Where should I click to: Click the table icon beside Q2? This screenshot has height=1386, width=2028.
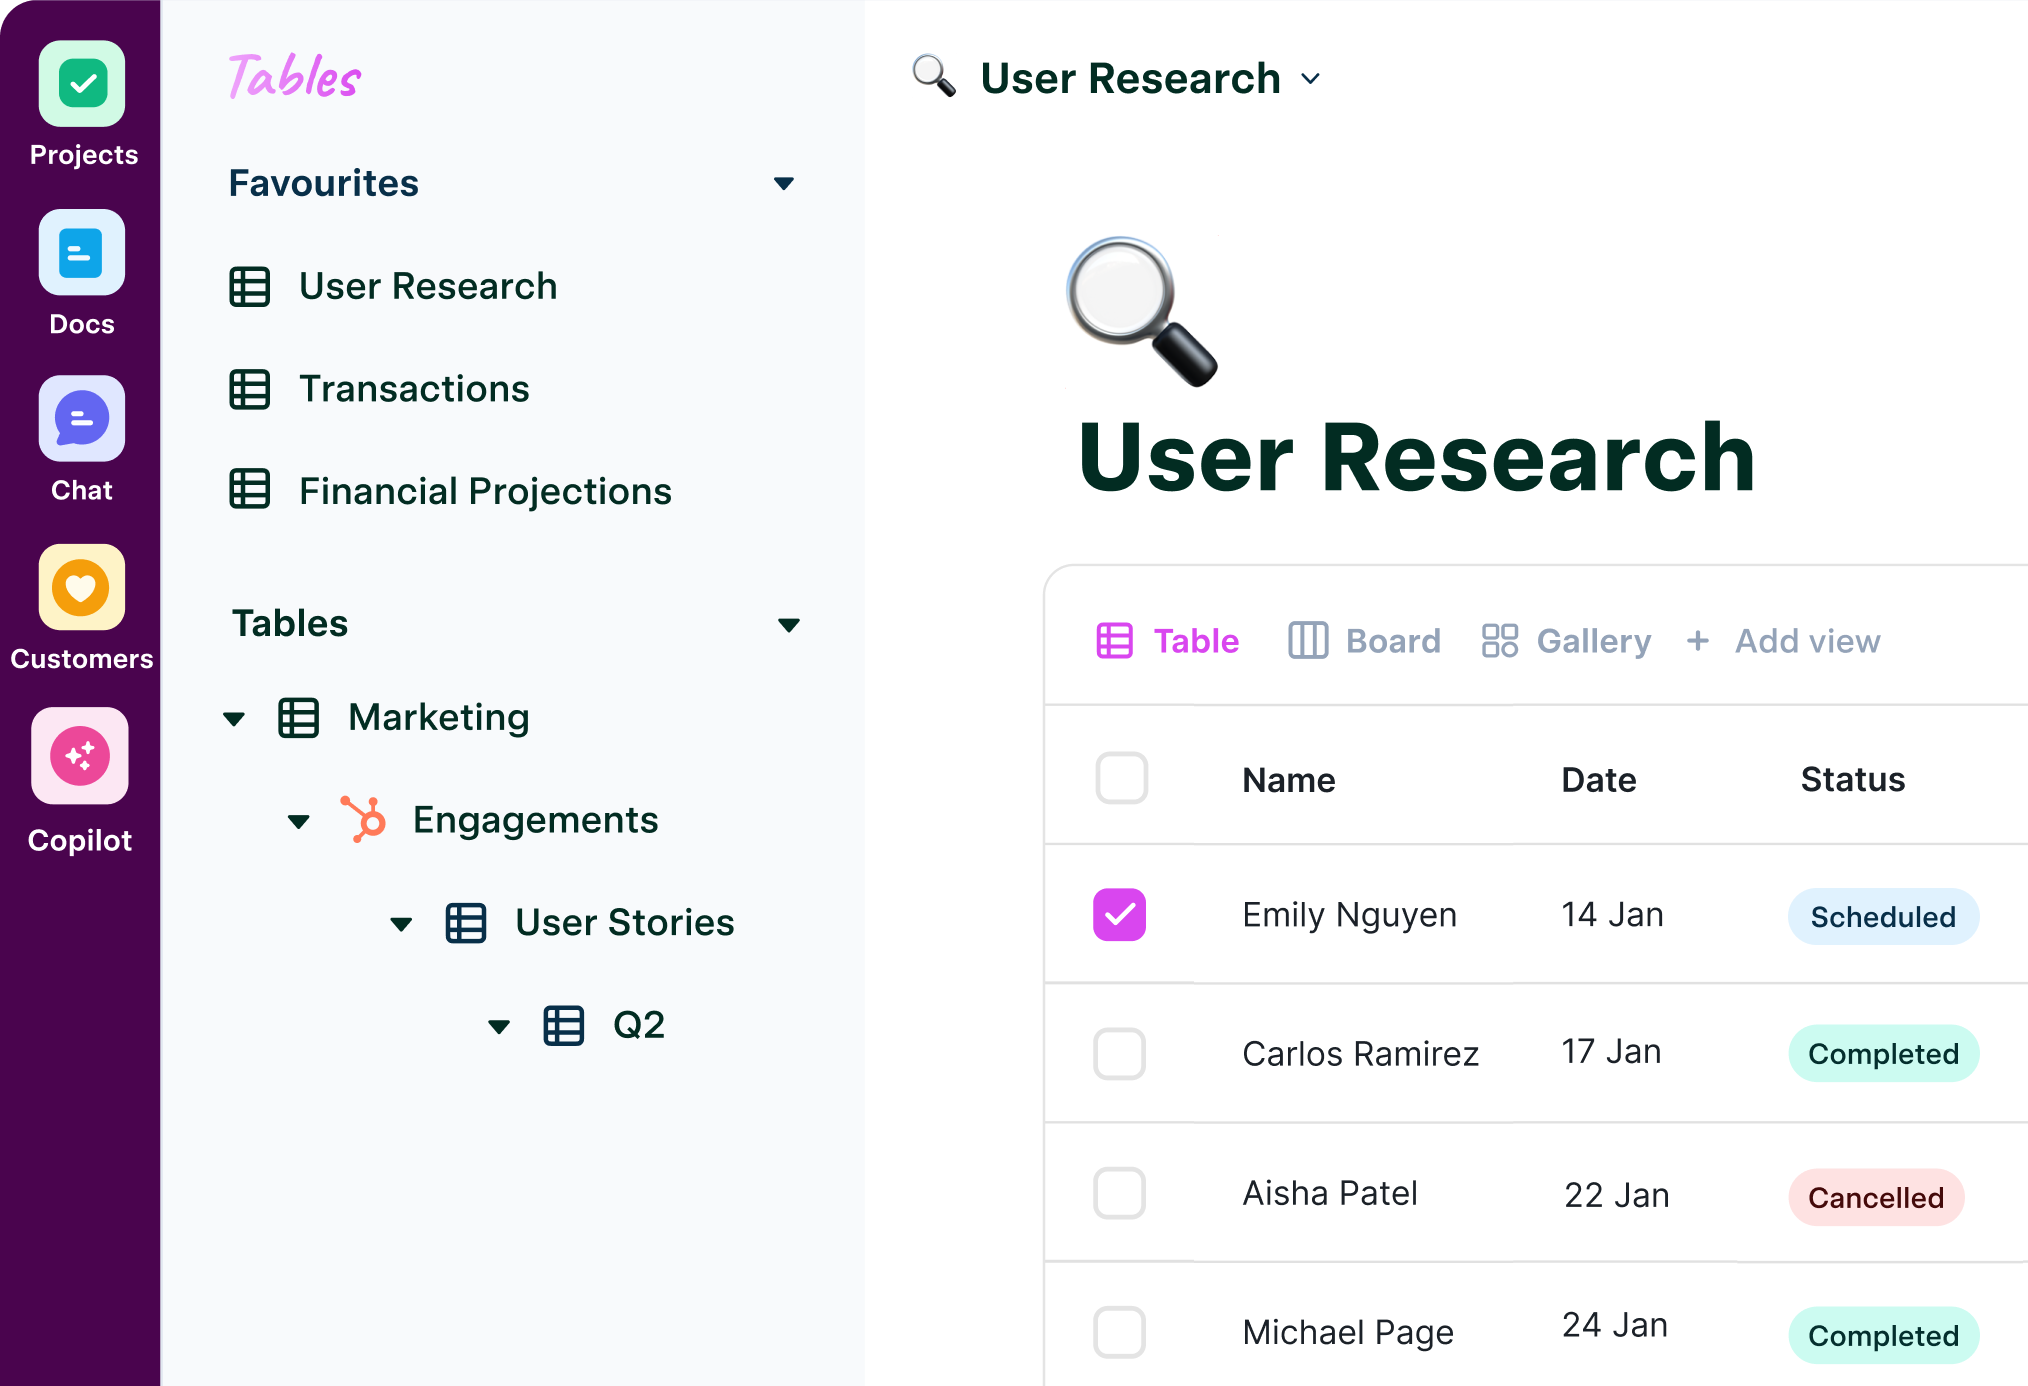pos(564,1025)
